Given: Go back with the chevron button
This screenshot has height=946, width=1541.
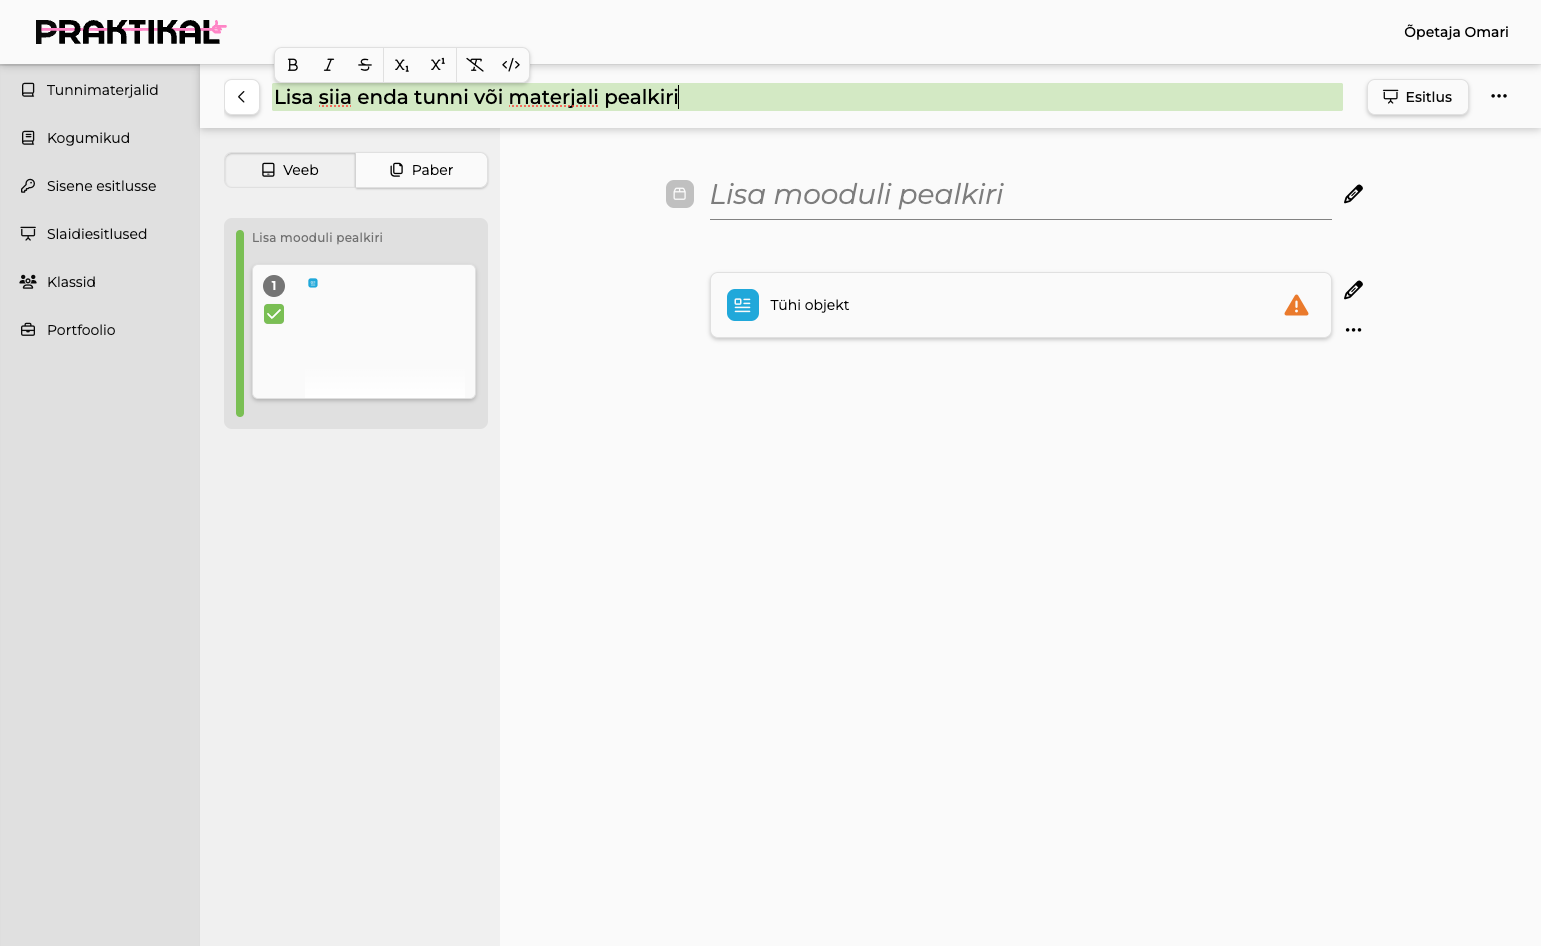Looking at the screenshot, I should click(x=242, y=97).
